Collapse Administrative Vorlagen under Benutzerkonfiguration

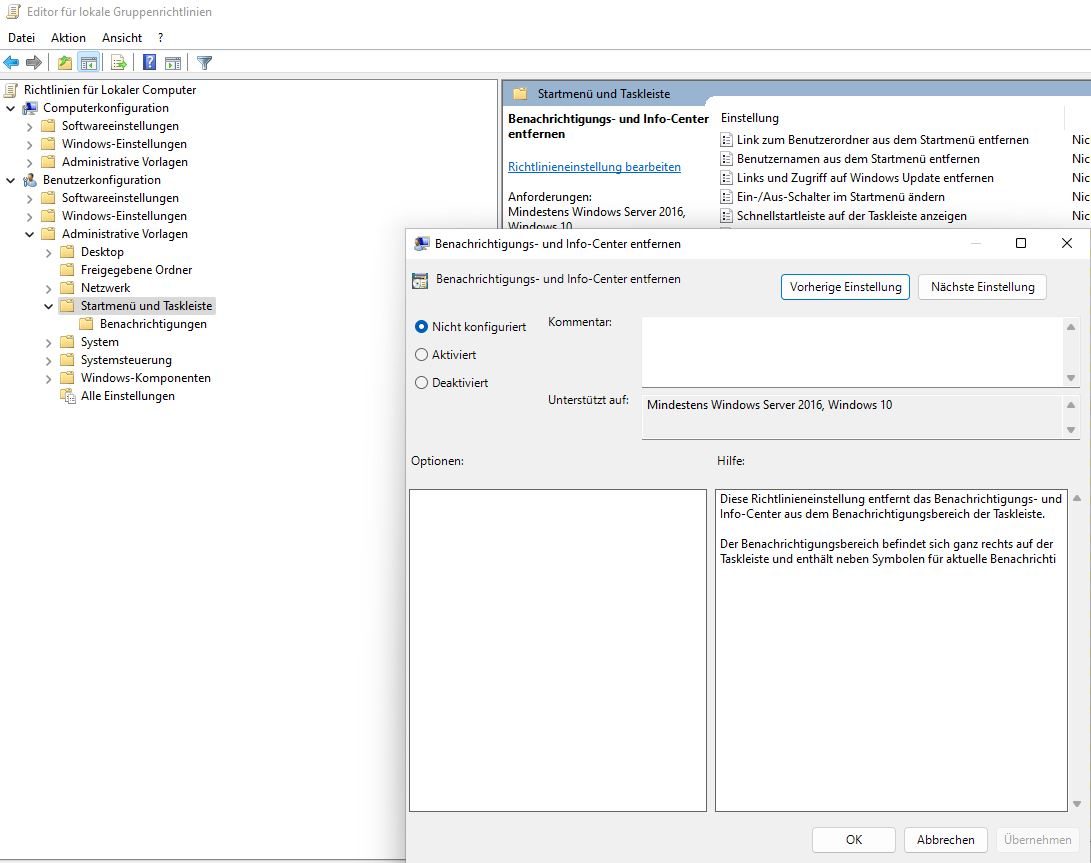tap(29, 235)
